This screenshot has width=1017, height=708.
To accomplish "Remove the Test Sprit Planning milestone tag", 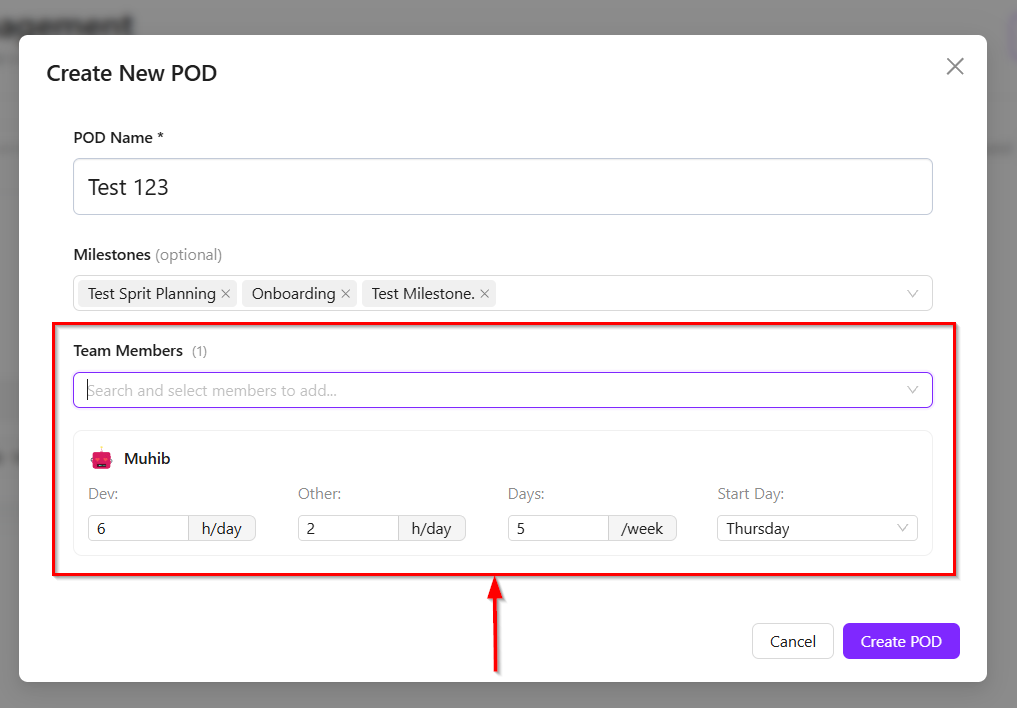I will [x=226, y=294].
